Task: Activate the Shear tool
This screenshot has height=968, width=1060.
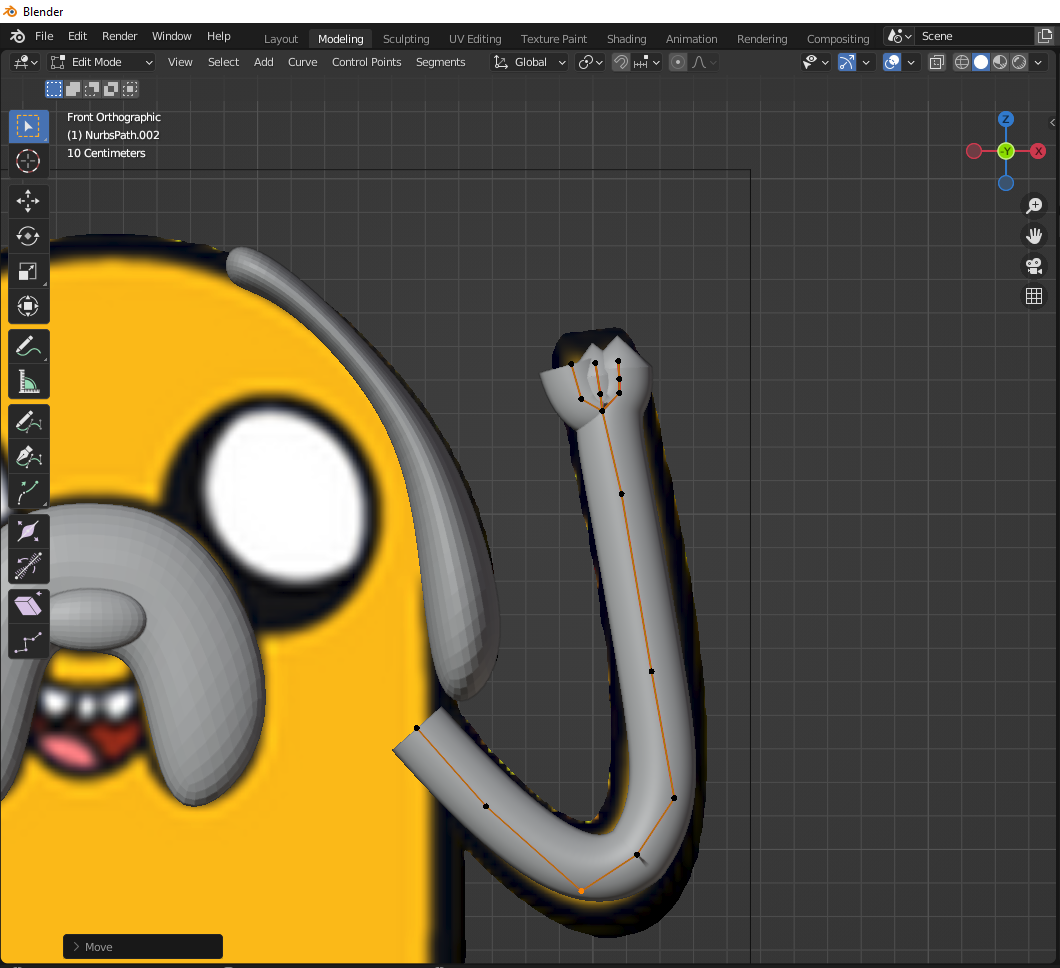Action: [28, 606]
